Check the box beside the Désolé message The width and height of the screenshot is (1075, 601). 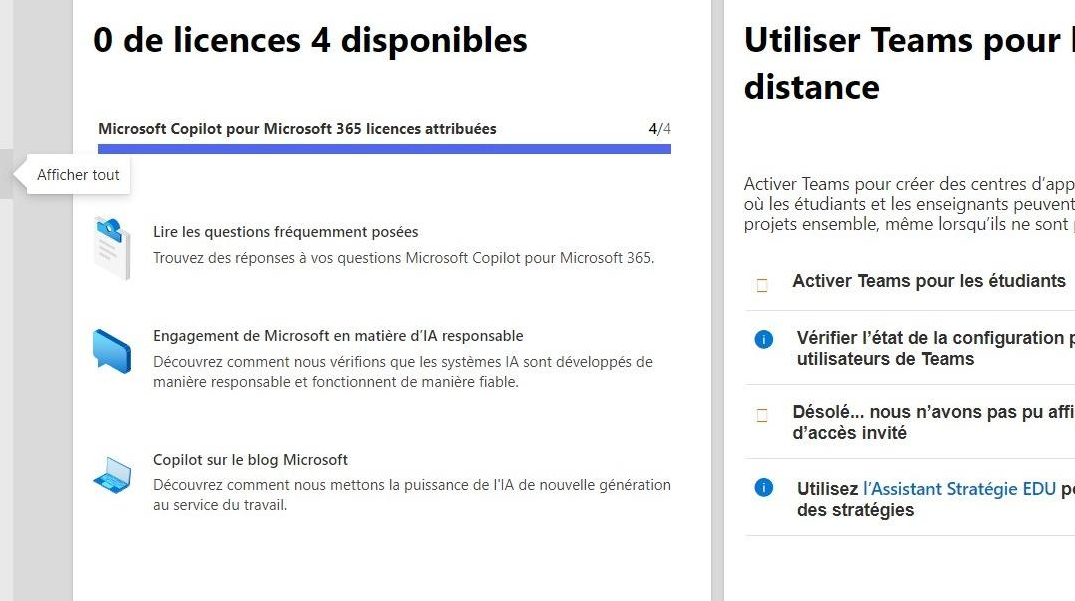click(x=762, y=415)
